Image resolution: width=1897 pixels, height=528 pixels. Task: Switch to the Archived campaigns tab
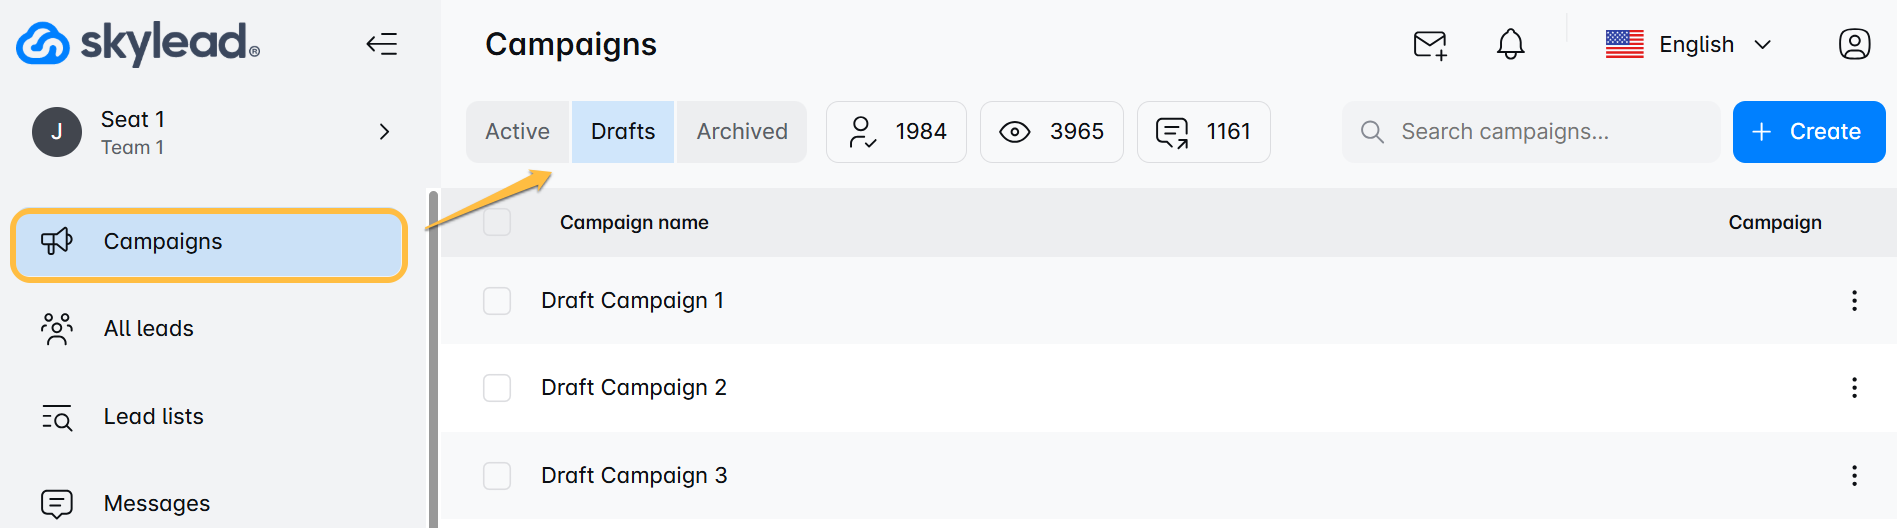coord(742,132)
